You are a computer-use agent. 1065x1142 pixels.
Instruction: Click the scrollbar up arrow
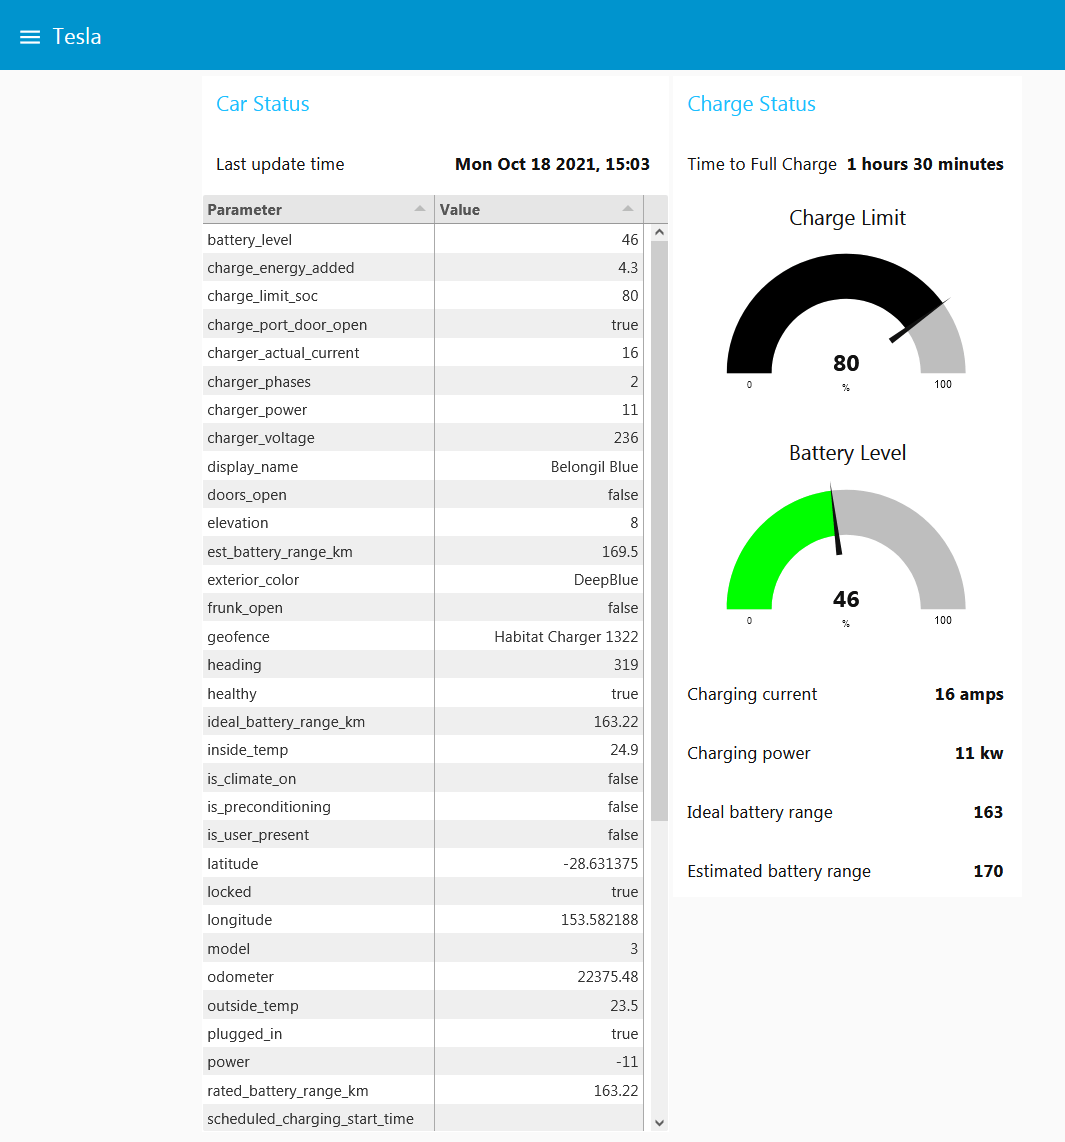click(x=657, y=231)
